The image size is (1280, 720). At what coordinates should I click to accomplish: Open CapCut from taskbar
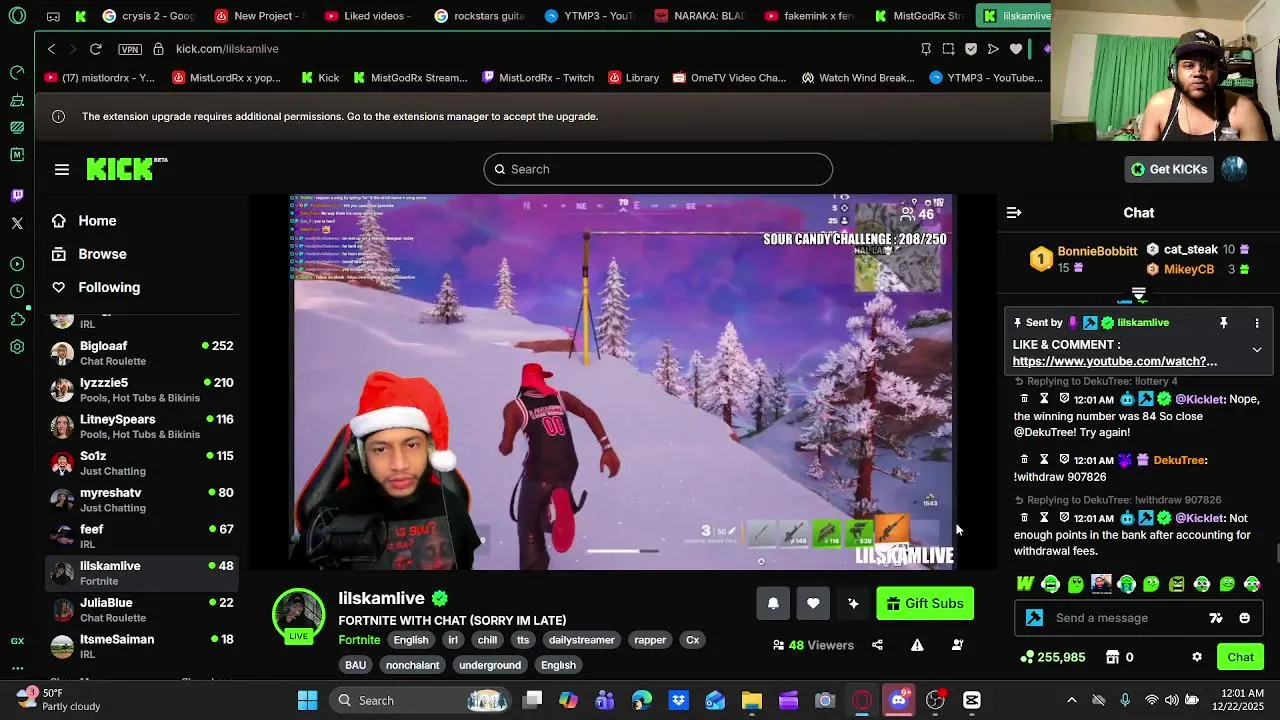tap(972, 700)
